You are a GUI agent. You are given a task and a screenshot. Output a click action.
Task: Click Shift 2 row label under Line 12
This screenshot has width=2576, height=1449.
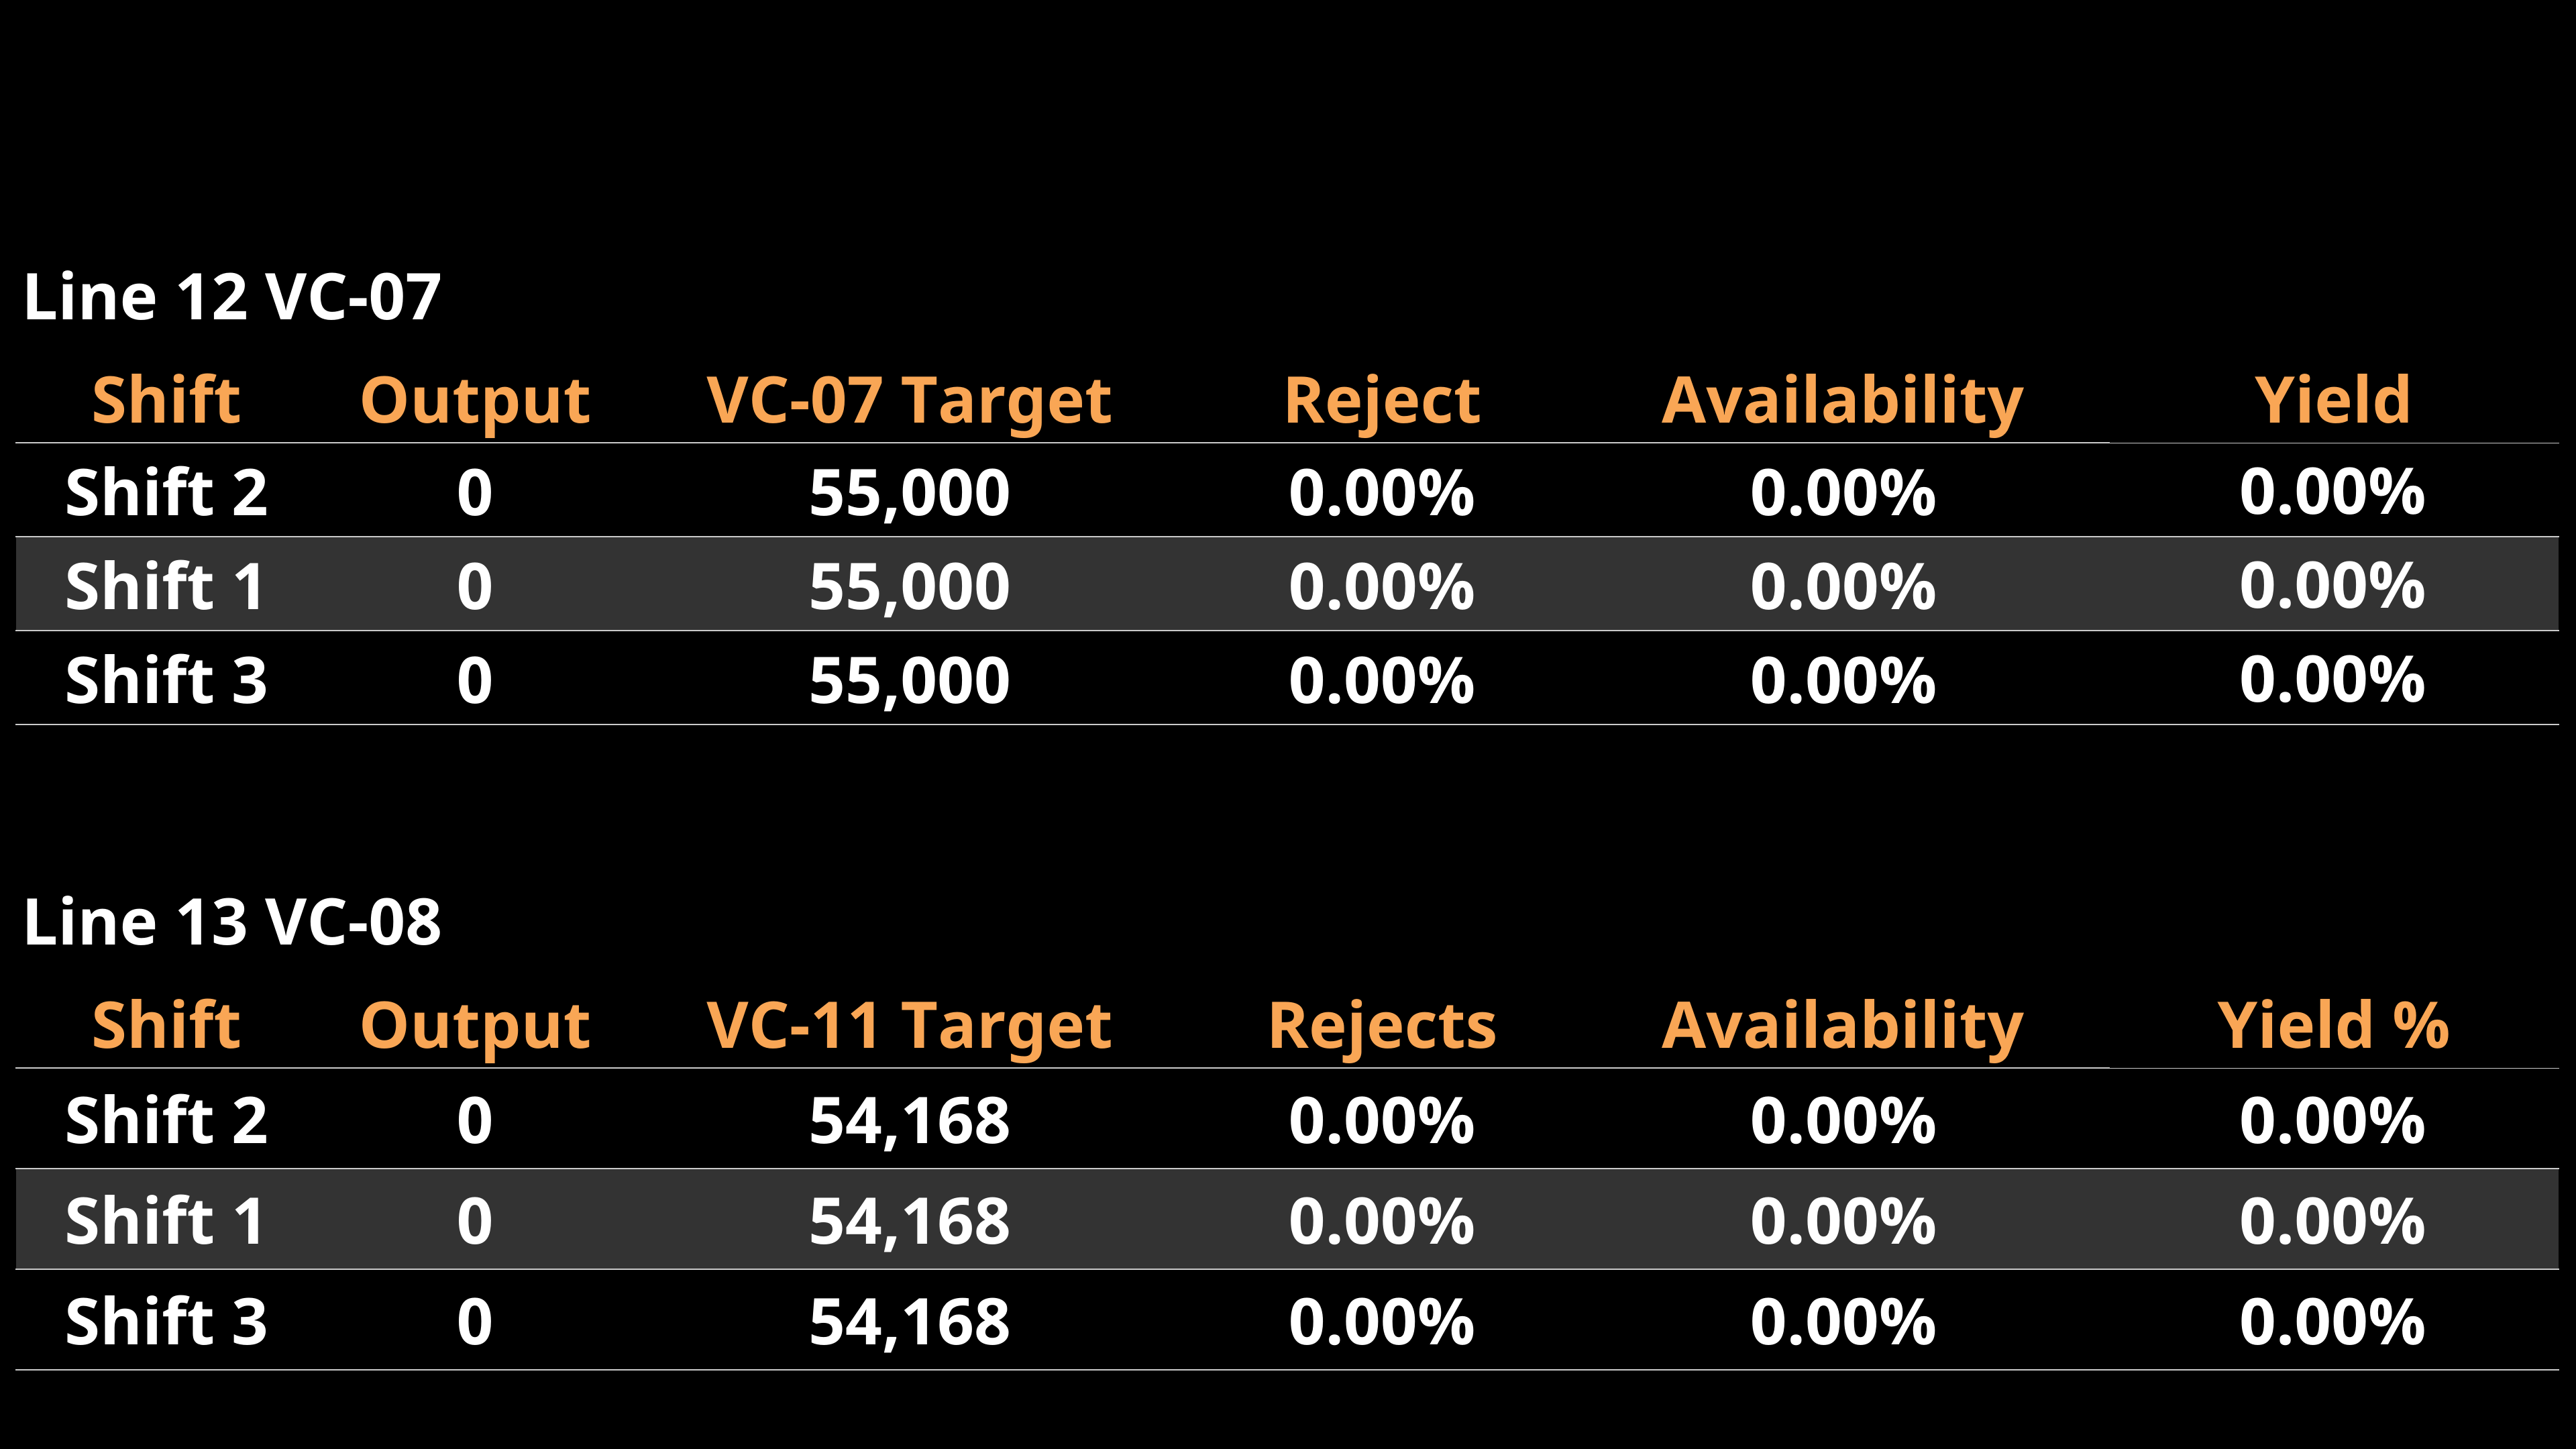(x=166, y=492)
